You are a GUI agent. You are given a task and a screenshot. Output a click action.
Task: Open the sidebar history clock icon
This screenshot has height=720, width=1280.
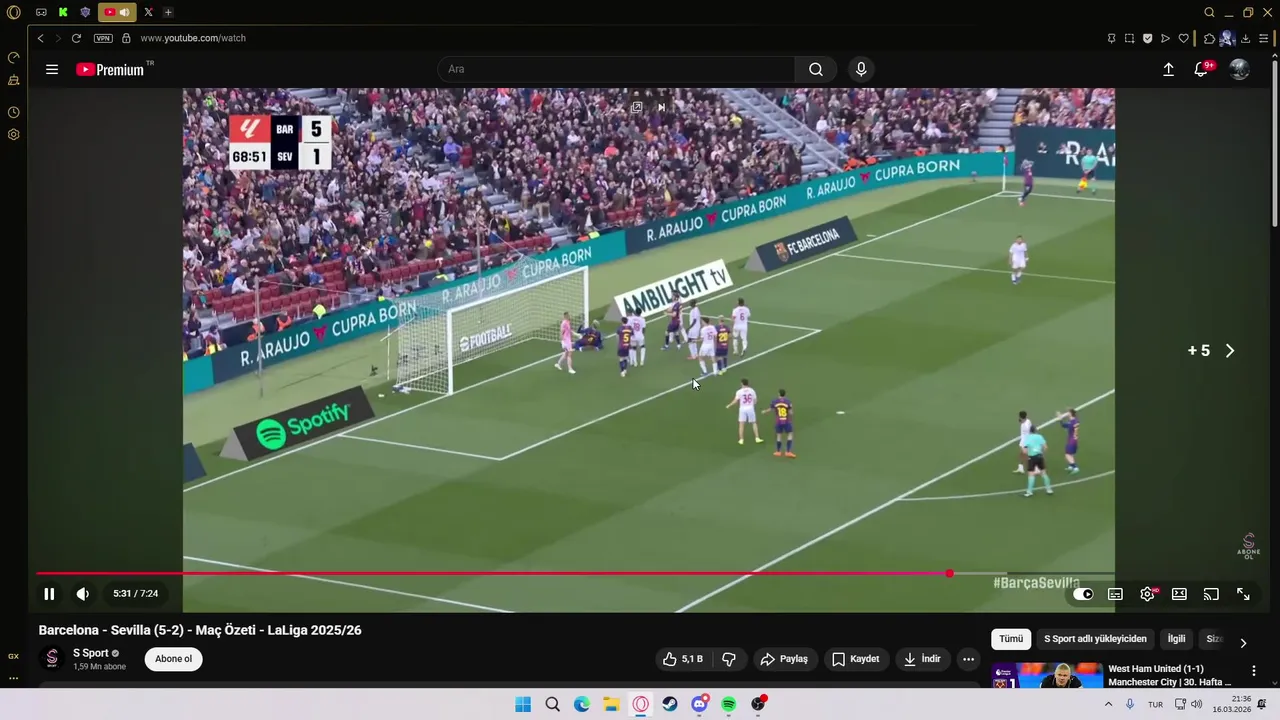point(14,112)
